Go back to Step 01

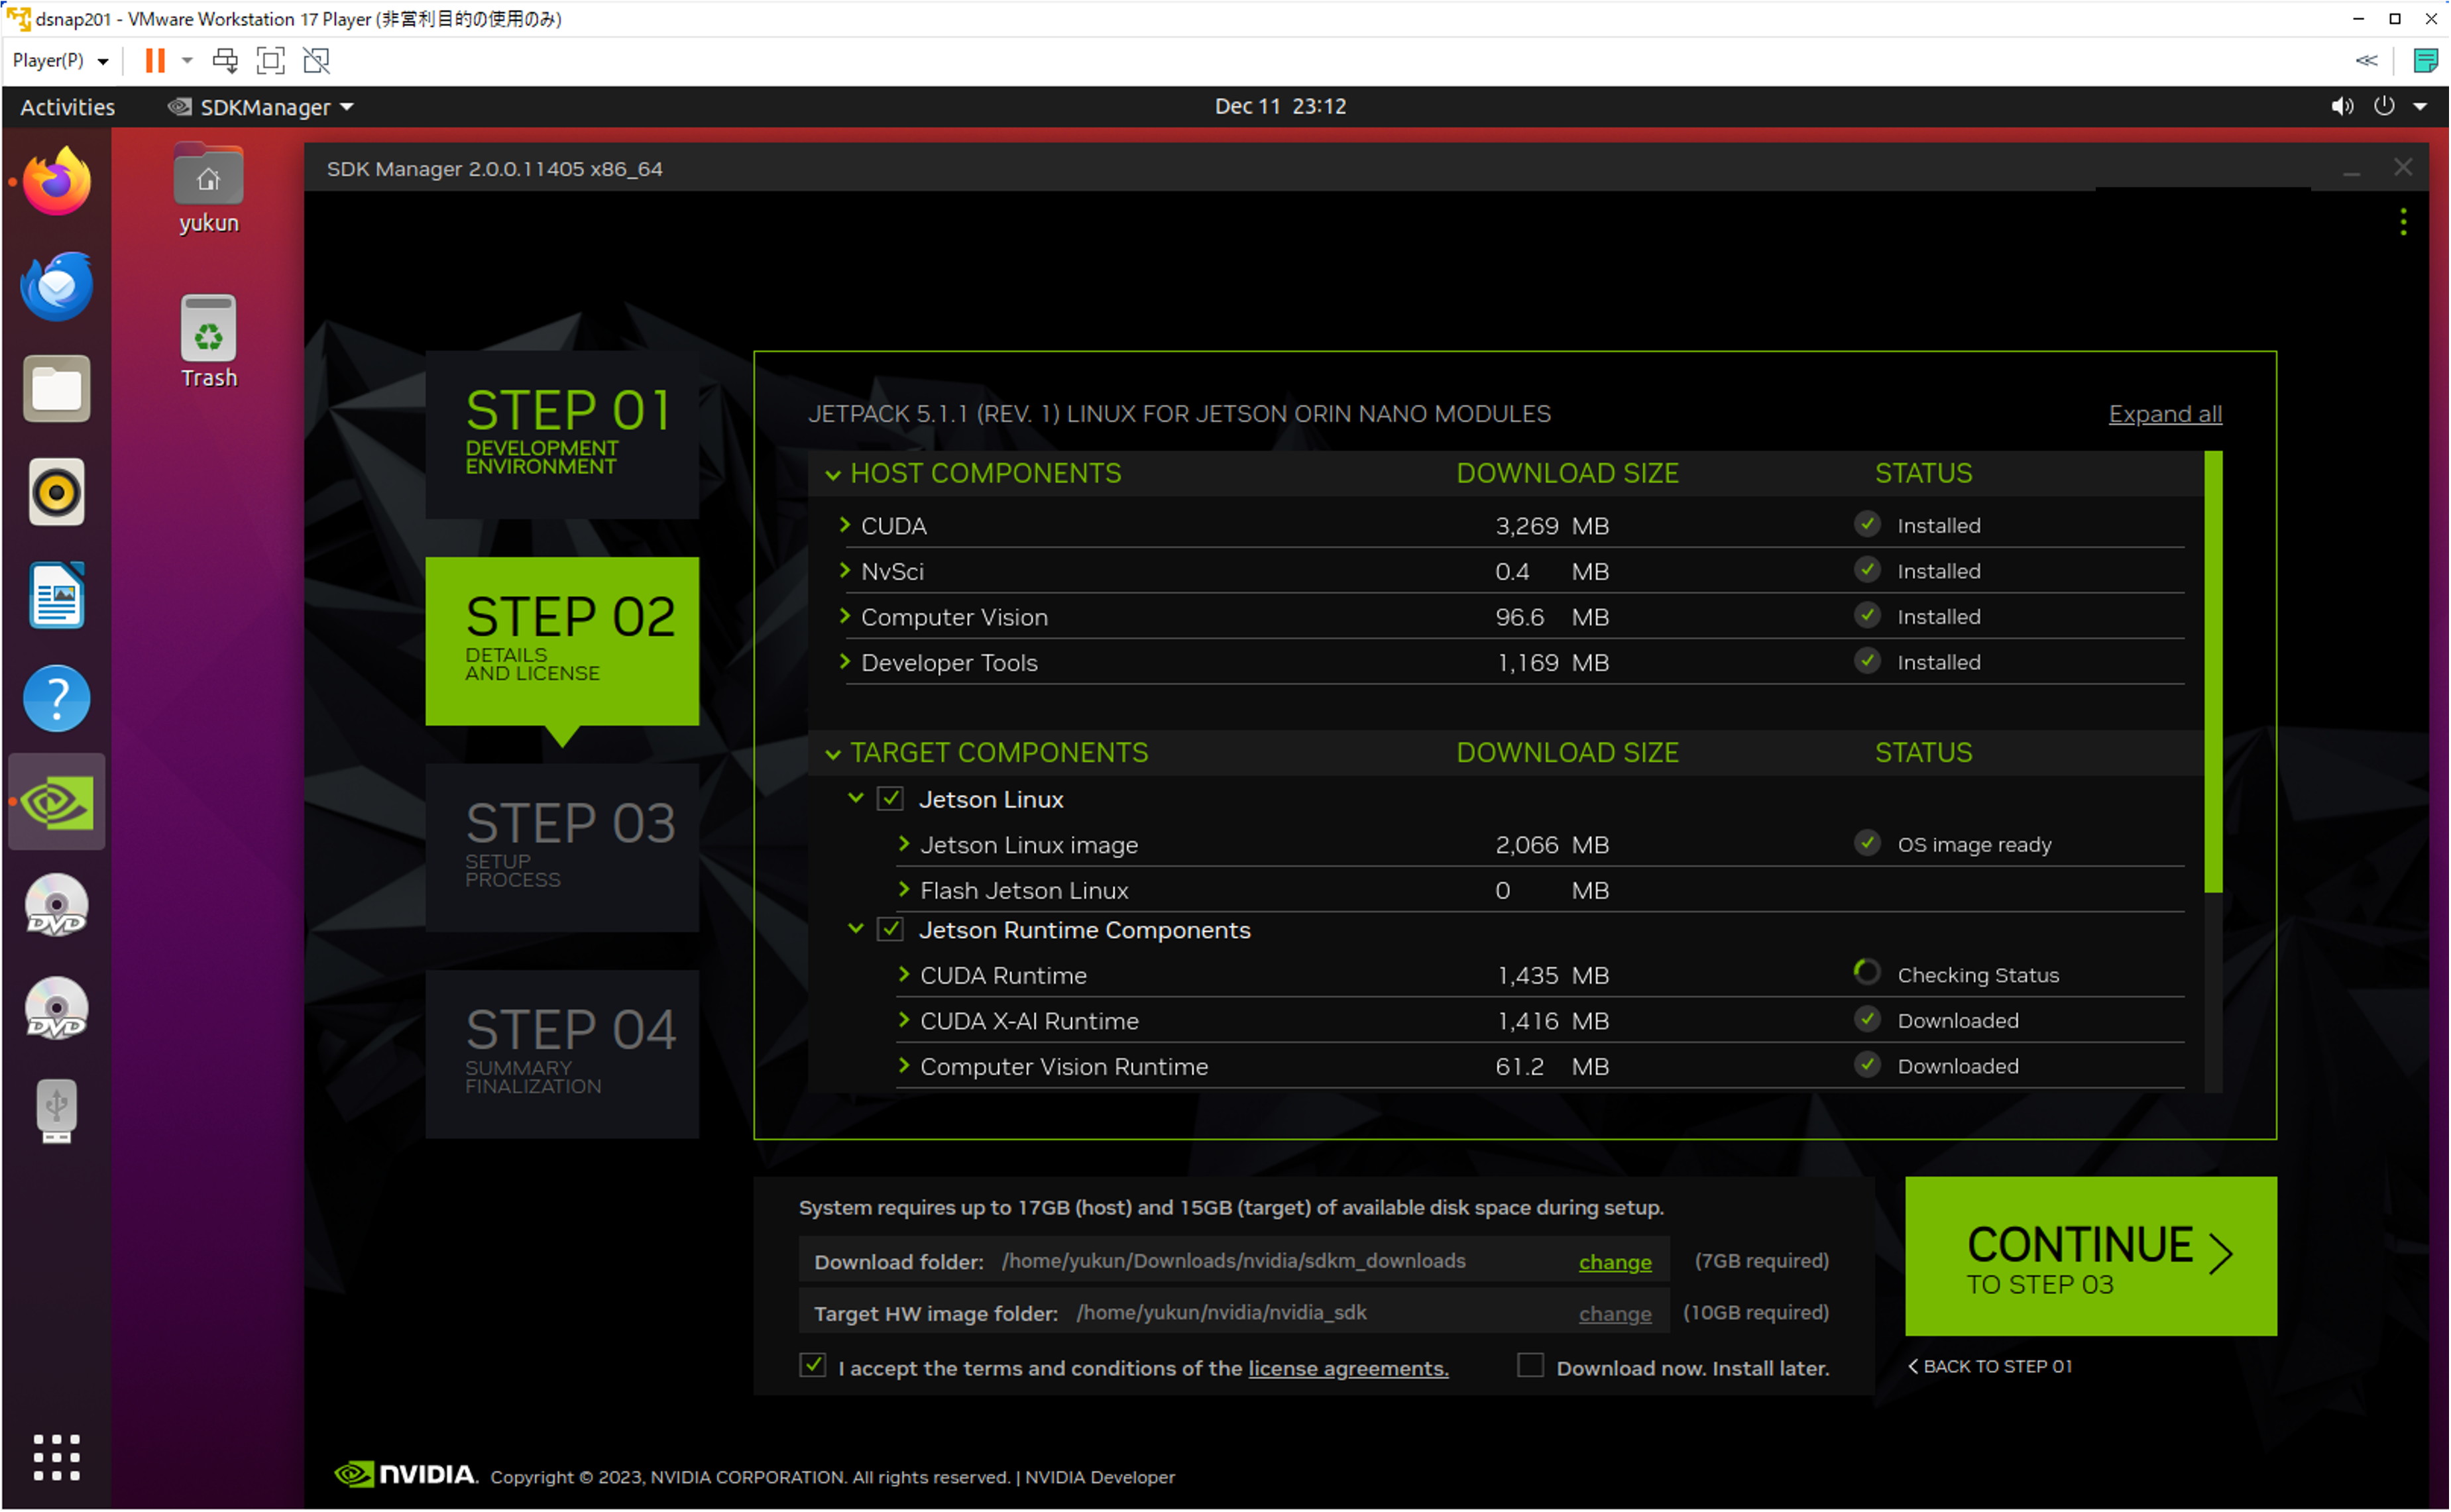click(x=1990, y=1366)
